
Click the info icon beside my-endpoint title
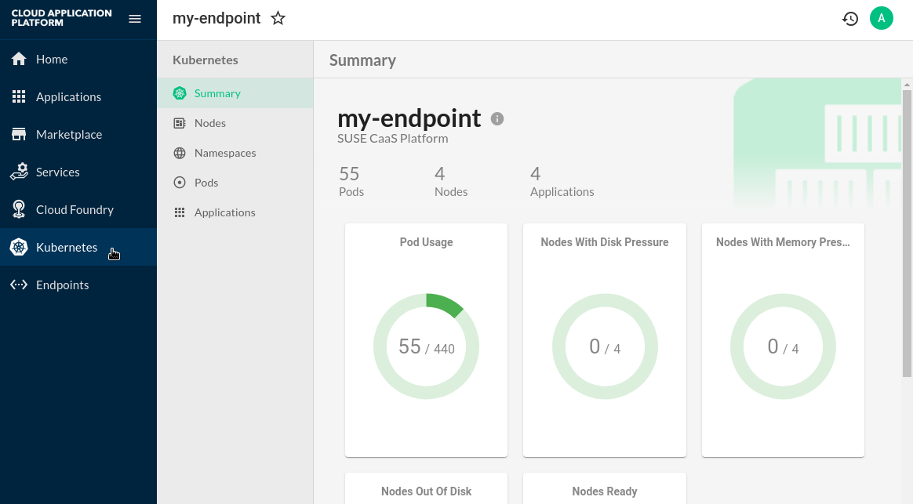tap(497, 119)
